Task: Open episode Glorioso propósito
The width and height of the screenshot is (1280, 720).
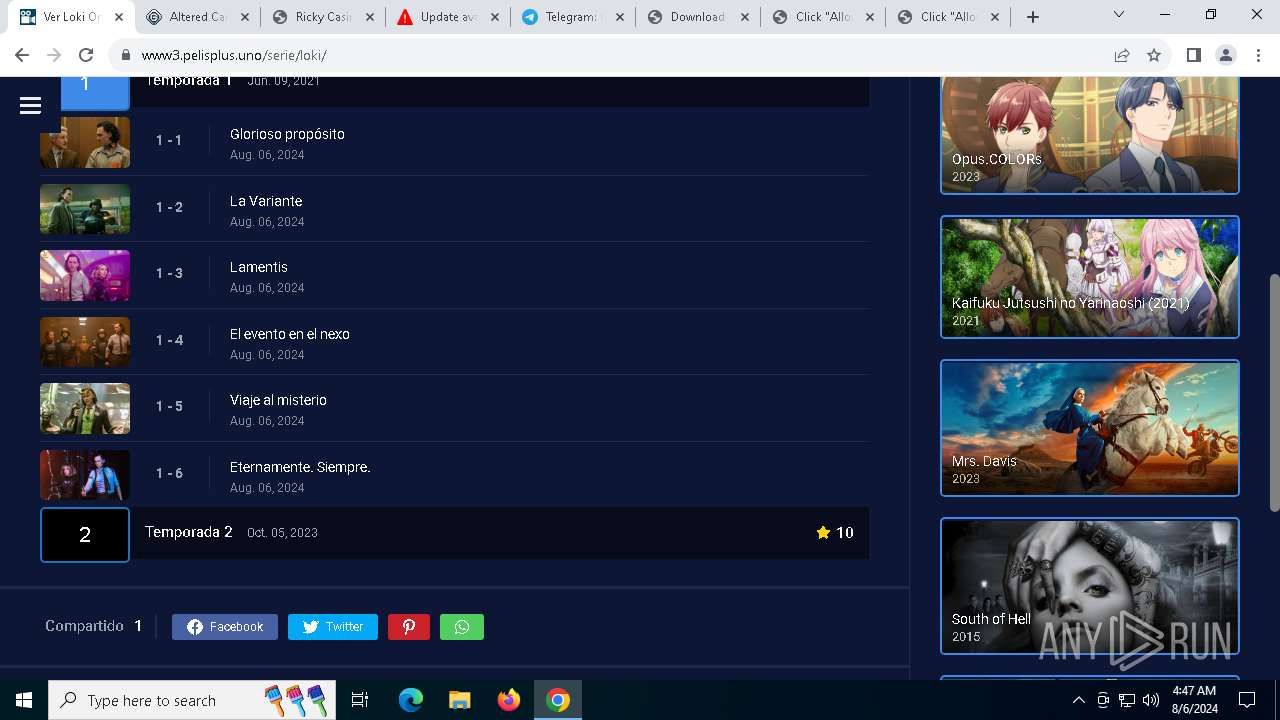Action: coord(287,134)
